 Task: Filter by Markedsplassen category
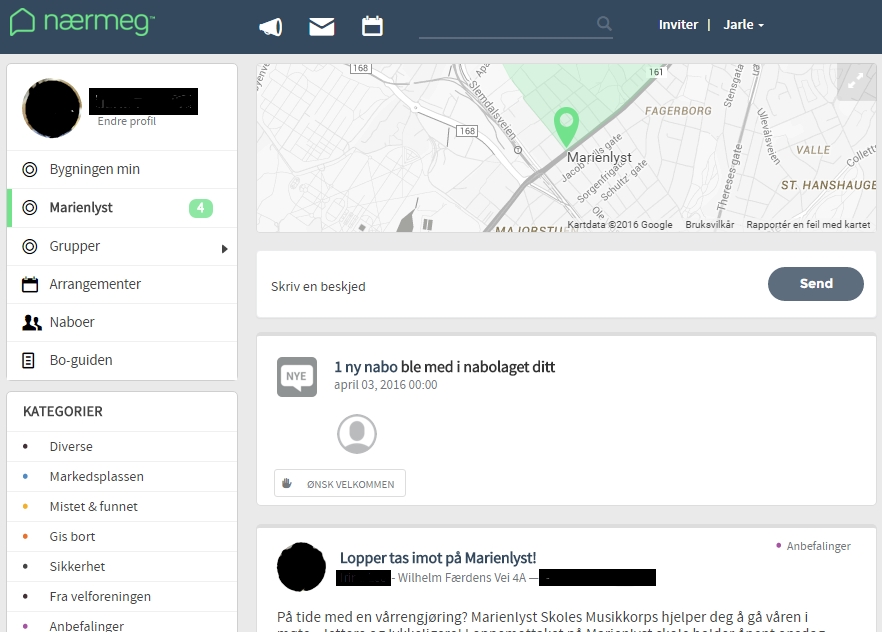(x=97, y=477)
